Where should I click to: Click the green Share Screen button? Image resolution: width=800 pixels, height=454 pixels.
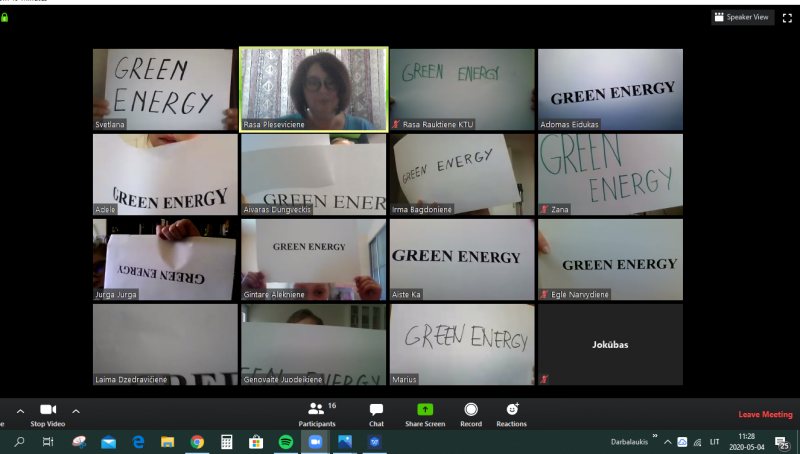tap(425, 412)
